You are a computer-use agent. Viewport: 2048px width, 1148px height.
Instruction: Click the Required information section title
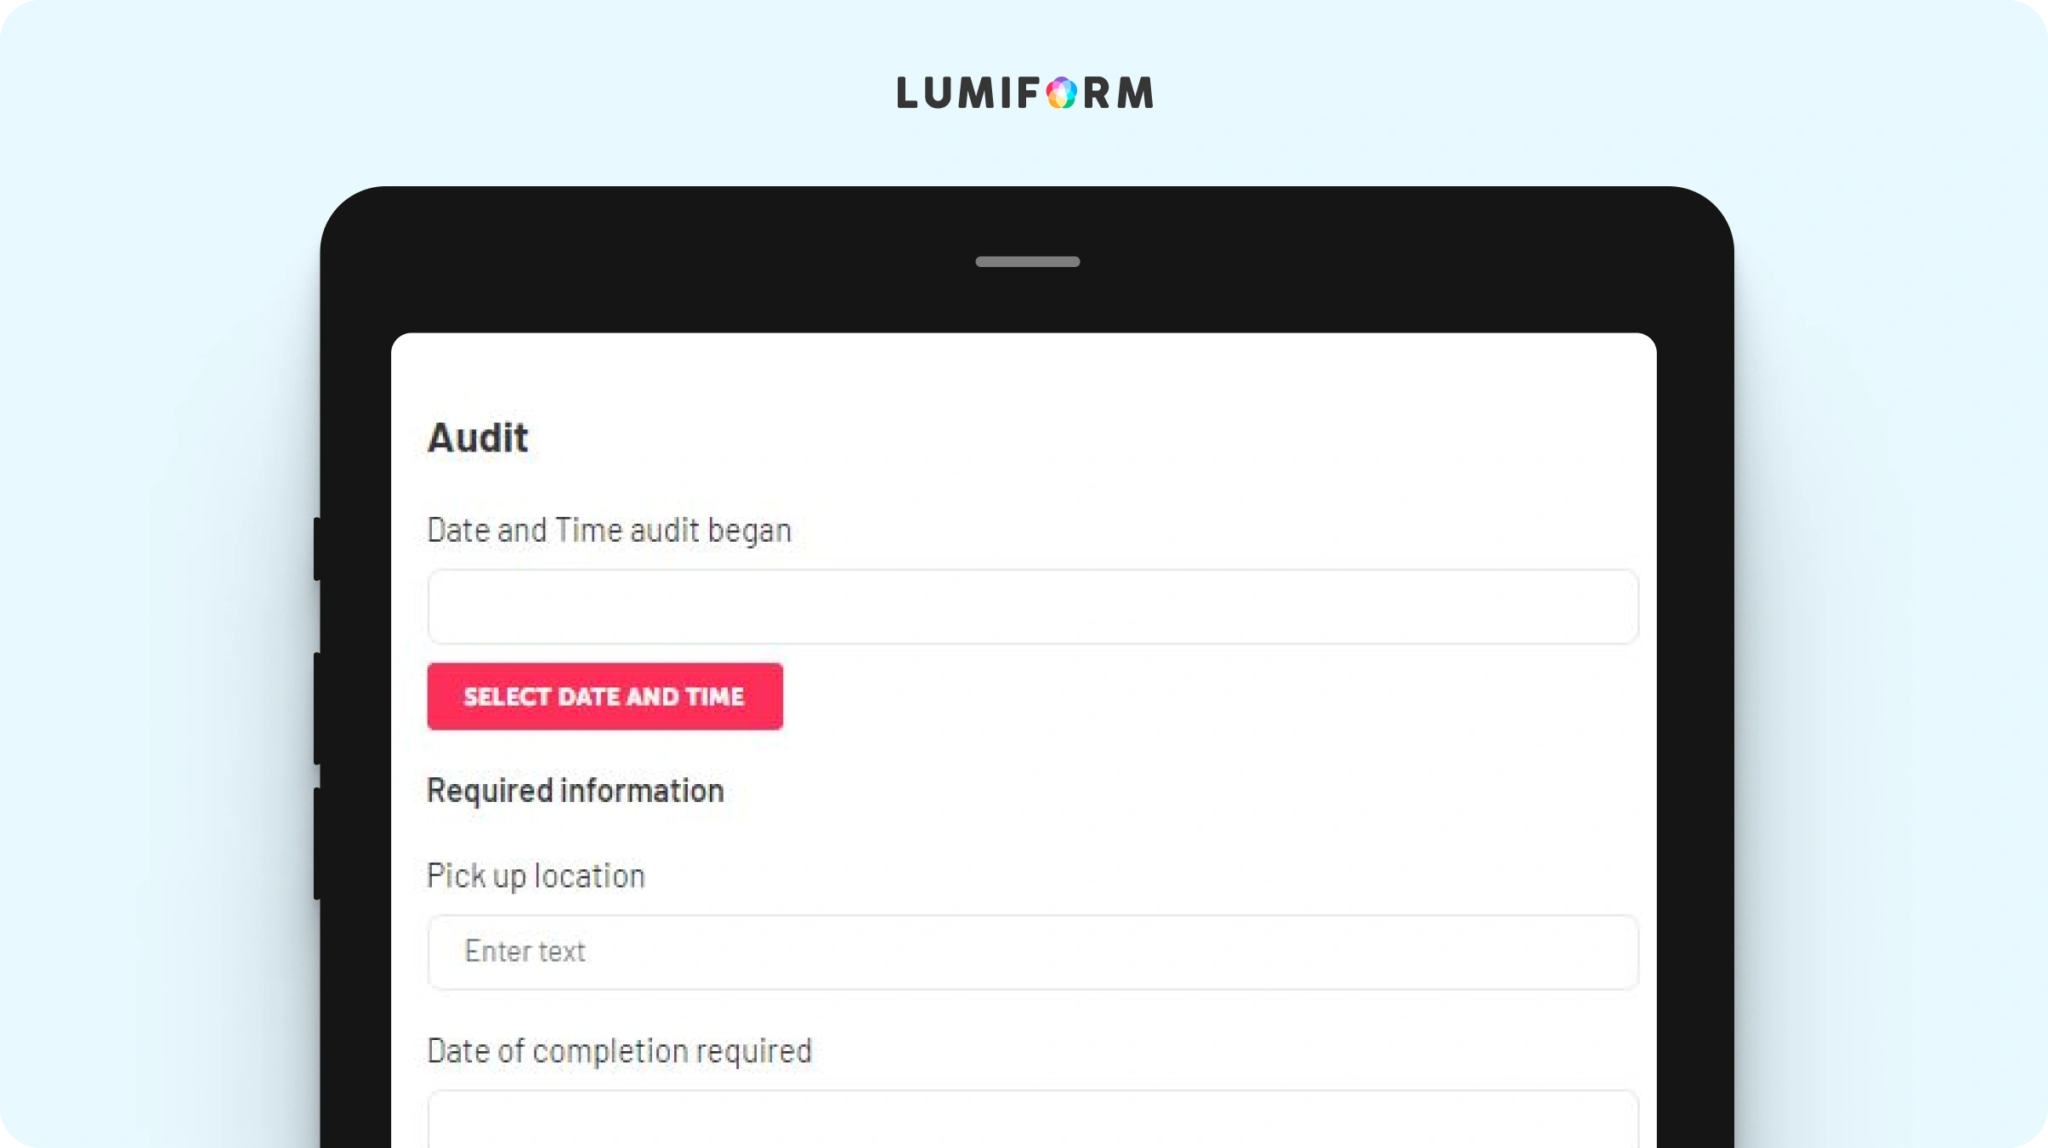coord(575,791)
